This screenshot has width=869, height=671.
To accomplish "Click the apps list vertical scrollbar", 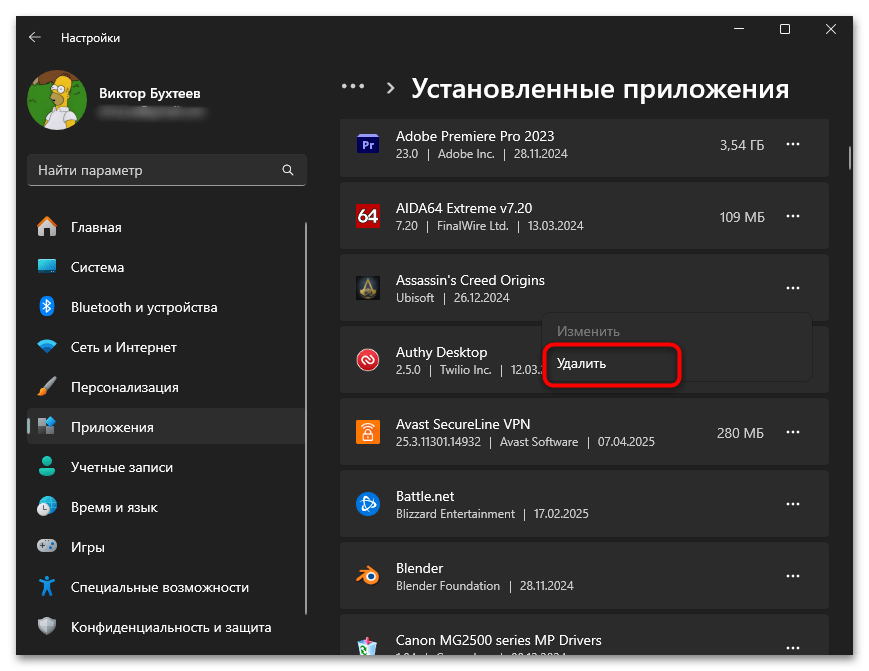I will click(x=849, y=157).
